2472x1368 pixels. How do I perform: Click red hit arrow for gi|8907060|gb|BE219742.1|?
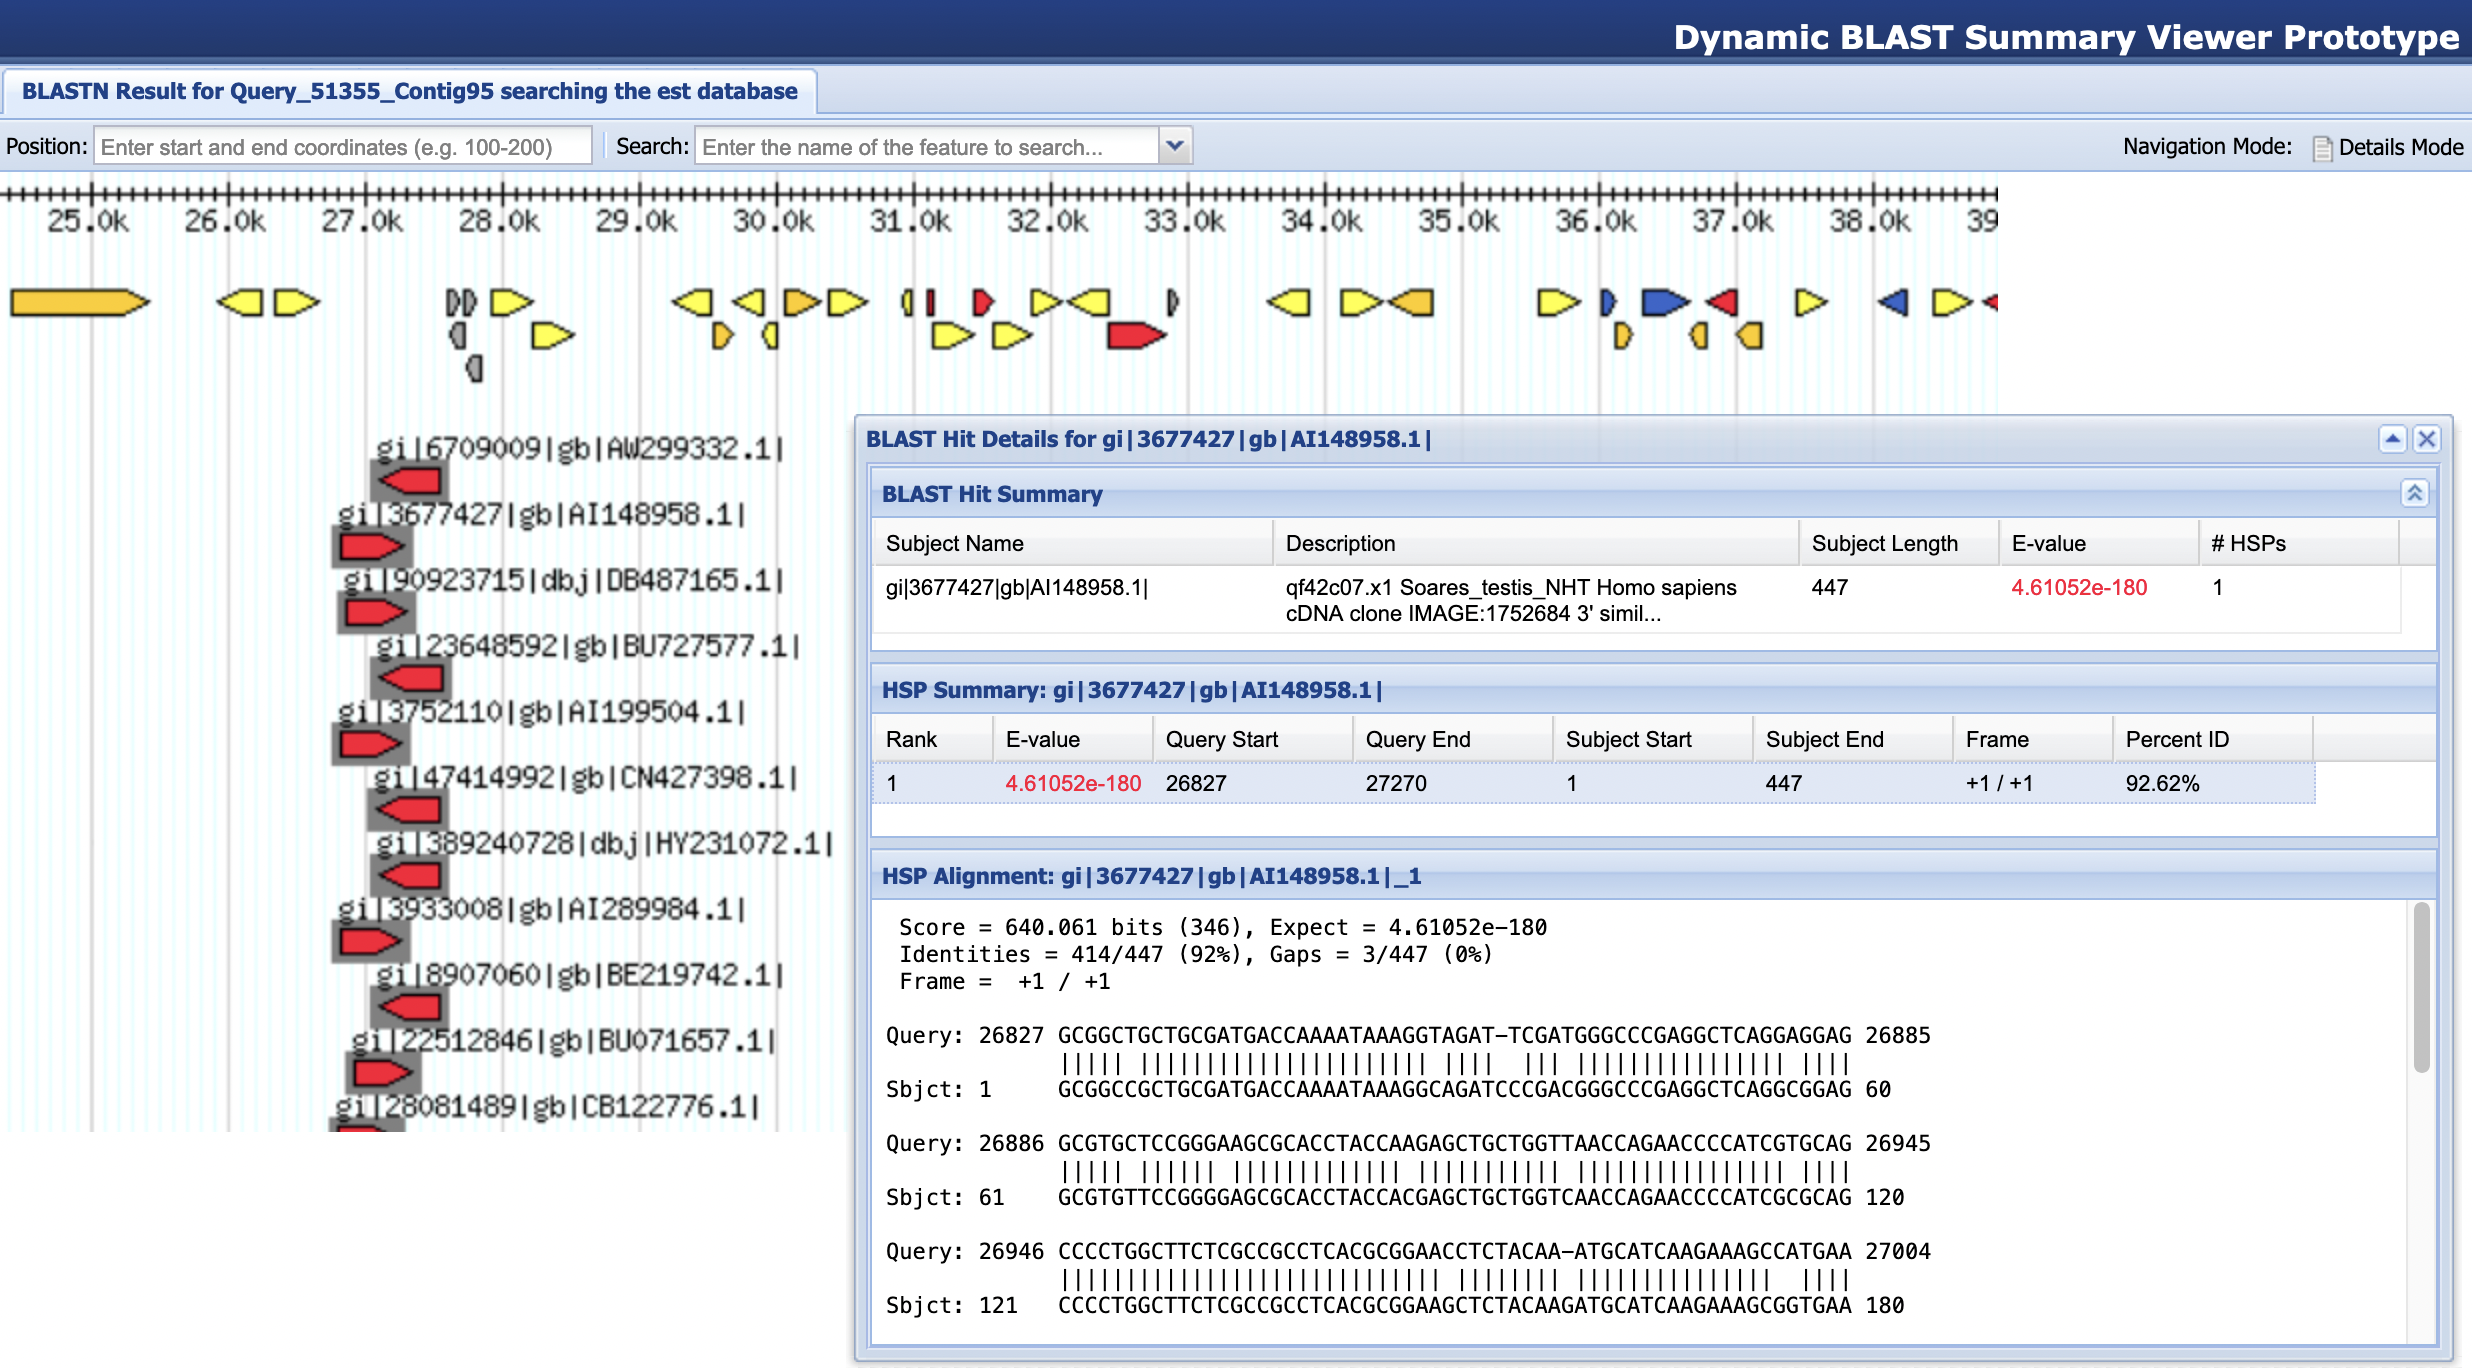coord(409,1007)
